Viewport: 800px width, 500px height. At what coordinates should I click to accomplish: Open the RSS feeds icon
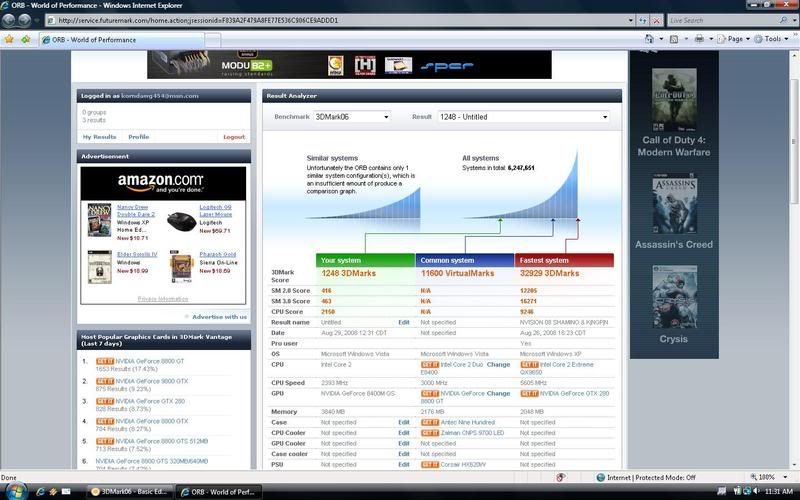click(x=674, y=39)
